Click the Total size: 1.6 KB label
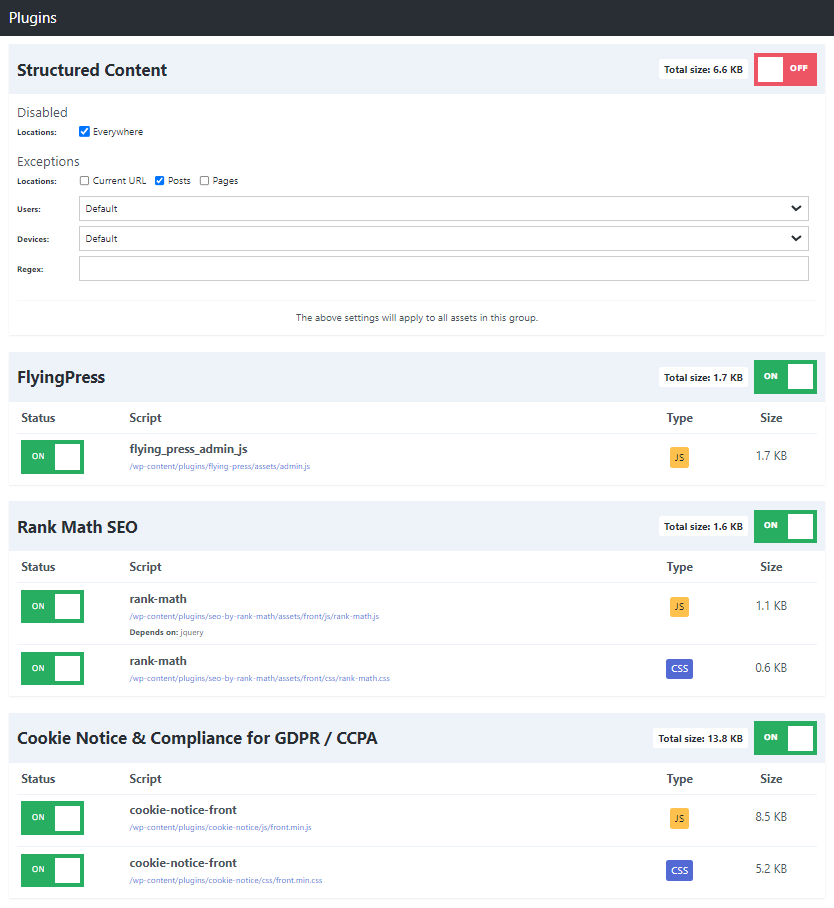The width and height of the screenshot is (834, 908). pos(703,526)
